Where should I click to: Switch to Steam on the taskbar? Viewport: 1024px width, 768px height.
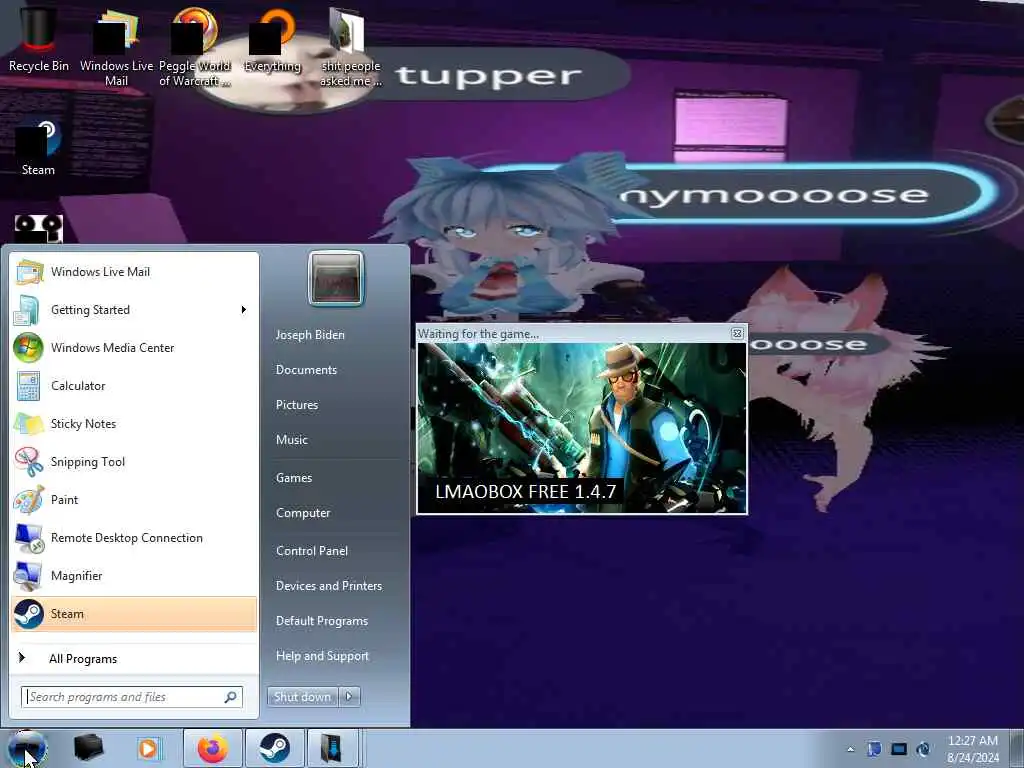tap(275, 748)
